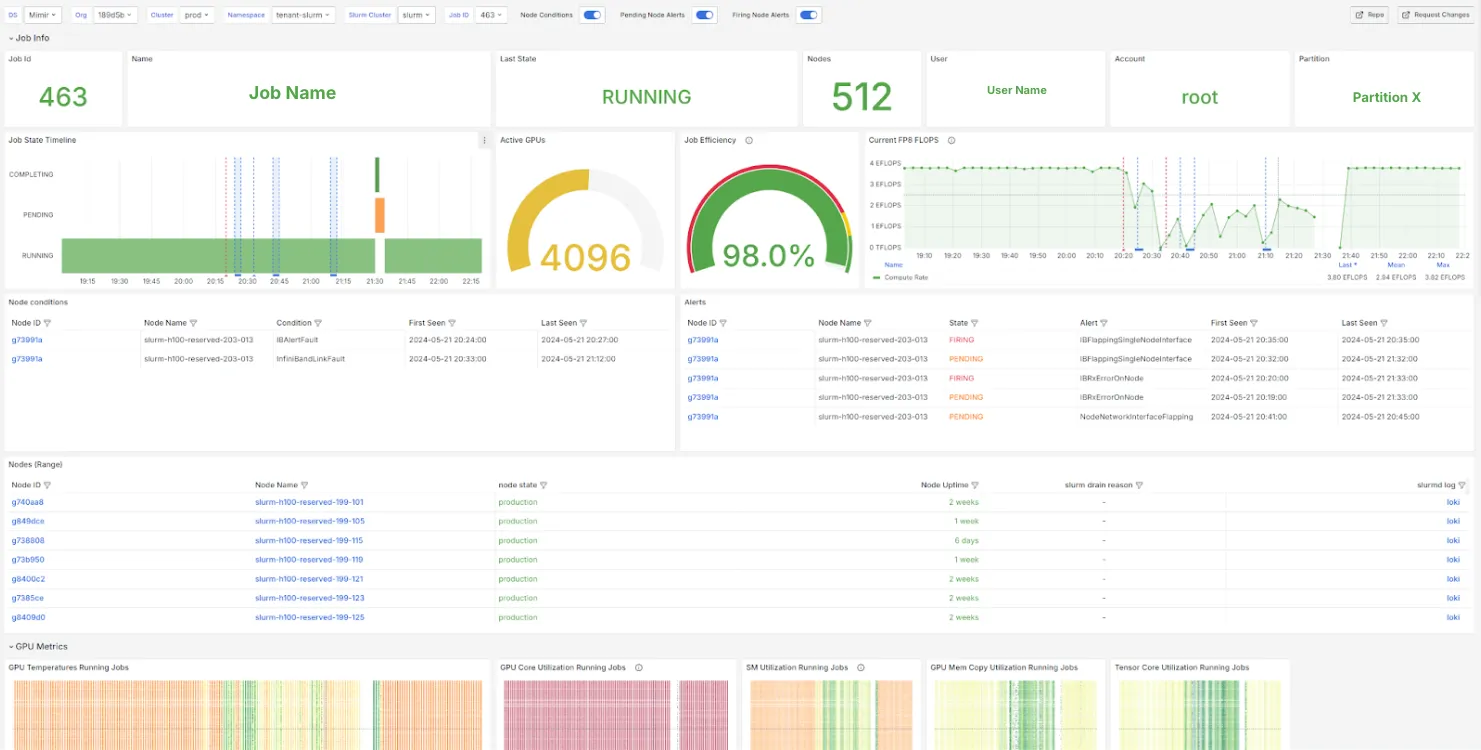
Task: Click the IBAlertFault condition cell
Action: pos(297,340)
